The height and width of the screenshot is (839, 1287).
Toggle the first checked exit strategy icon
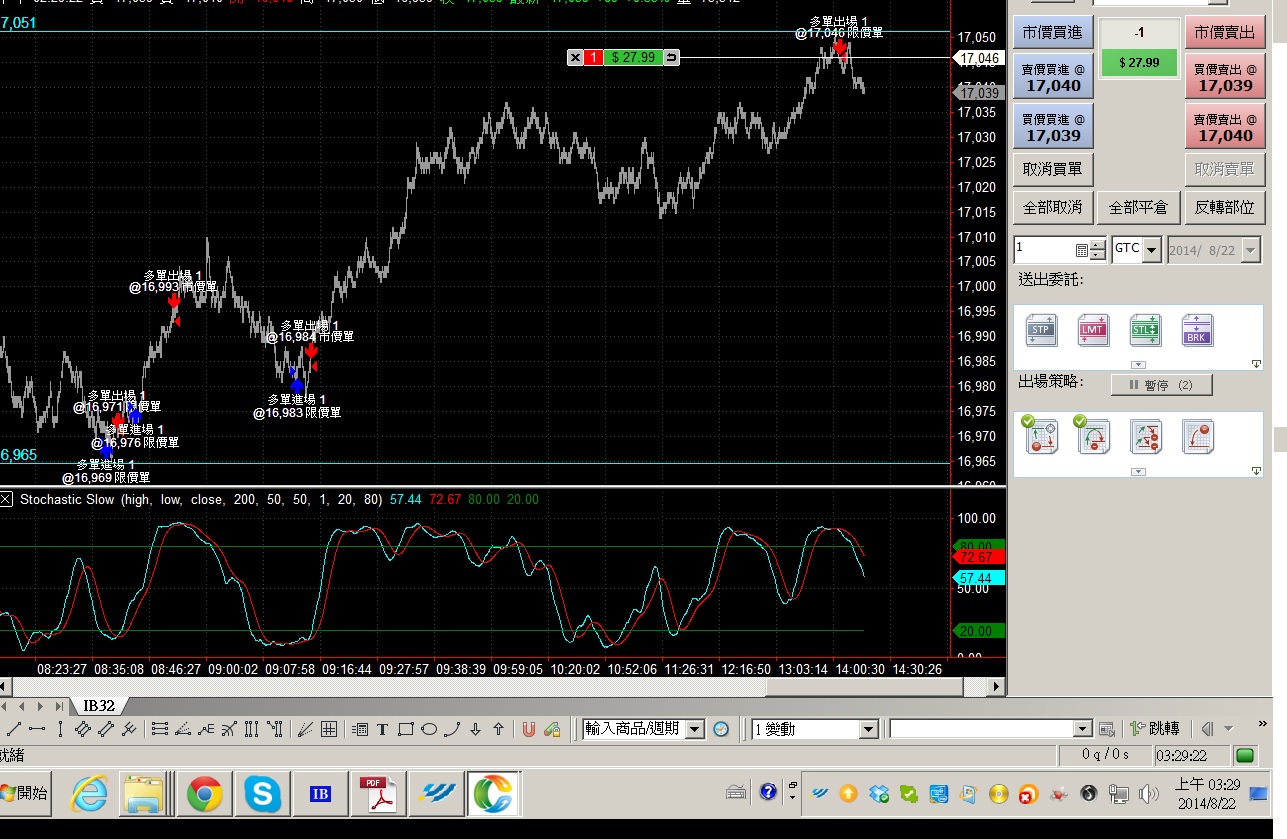pos(1041,435)
